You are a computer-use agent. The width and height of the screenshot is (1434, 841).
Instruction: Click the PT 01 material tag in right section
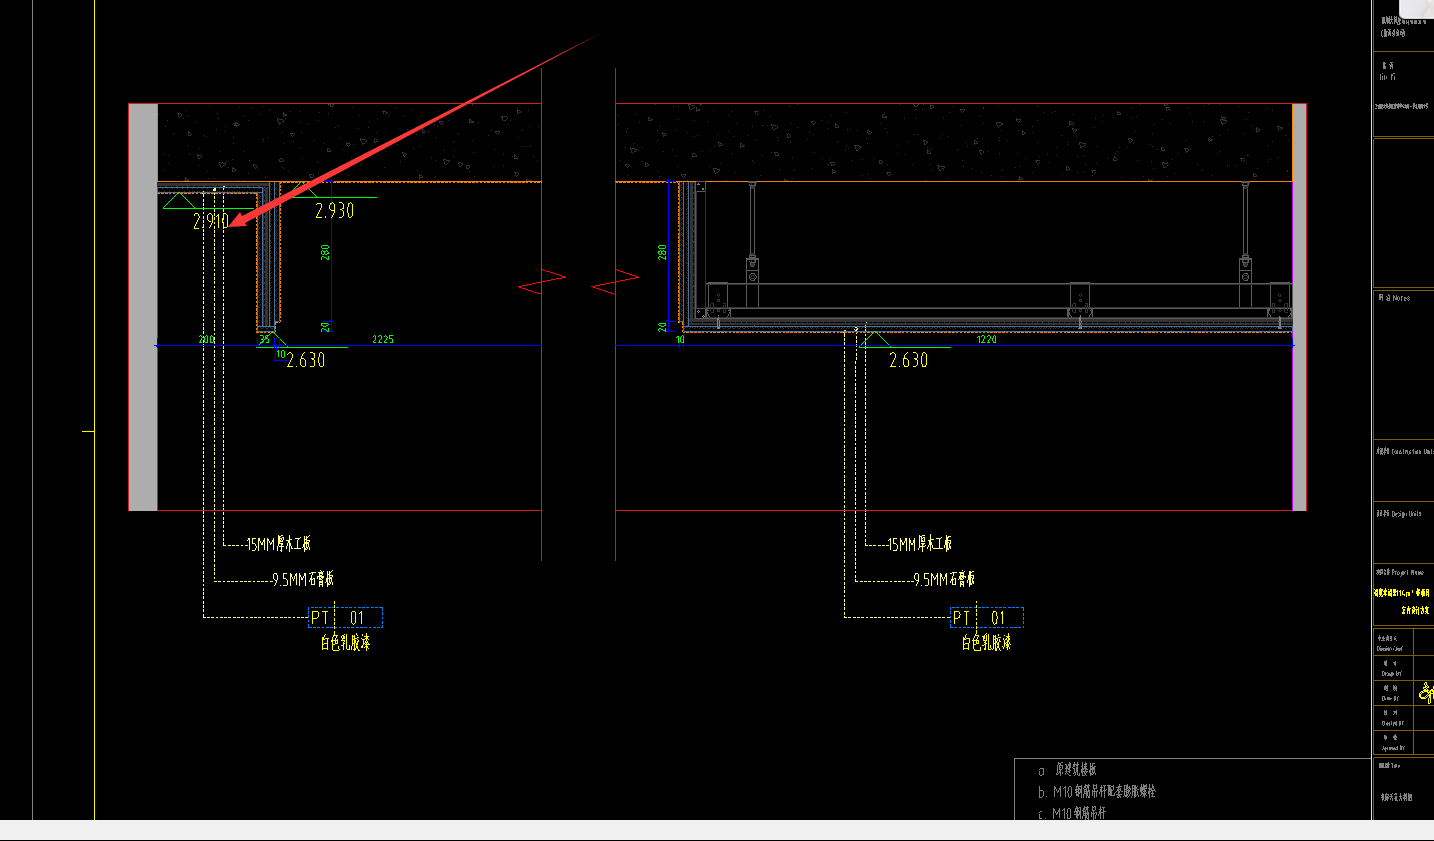click(x=986, y=617)
